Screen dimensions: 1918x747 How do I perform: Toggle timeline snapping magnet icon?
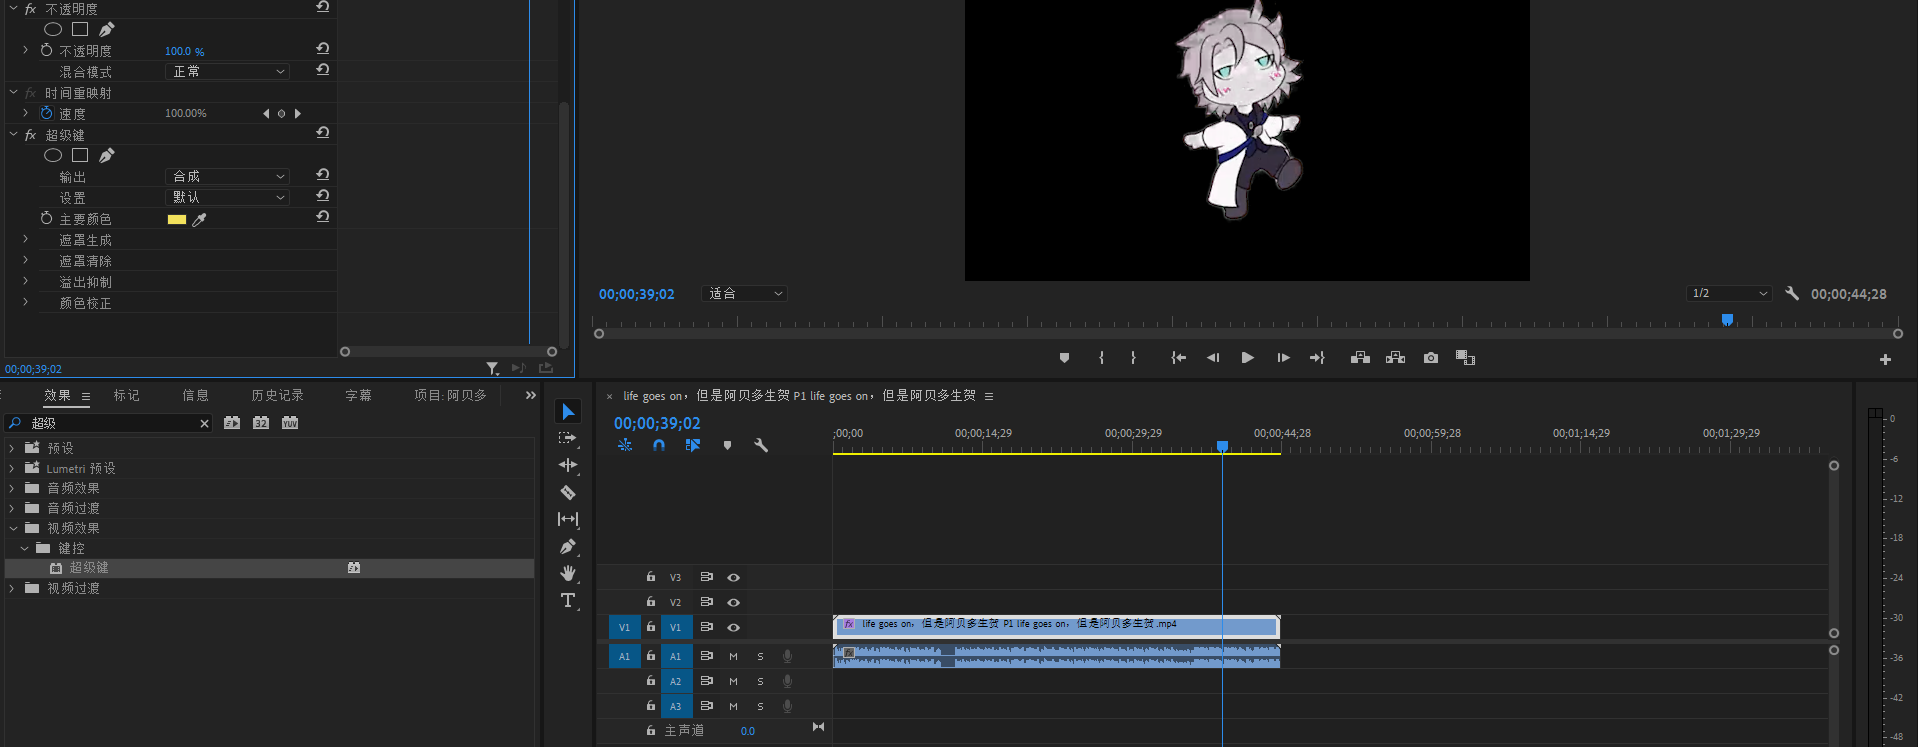click(659, 445)
